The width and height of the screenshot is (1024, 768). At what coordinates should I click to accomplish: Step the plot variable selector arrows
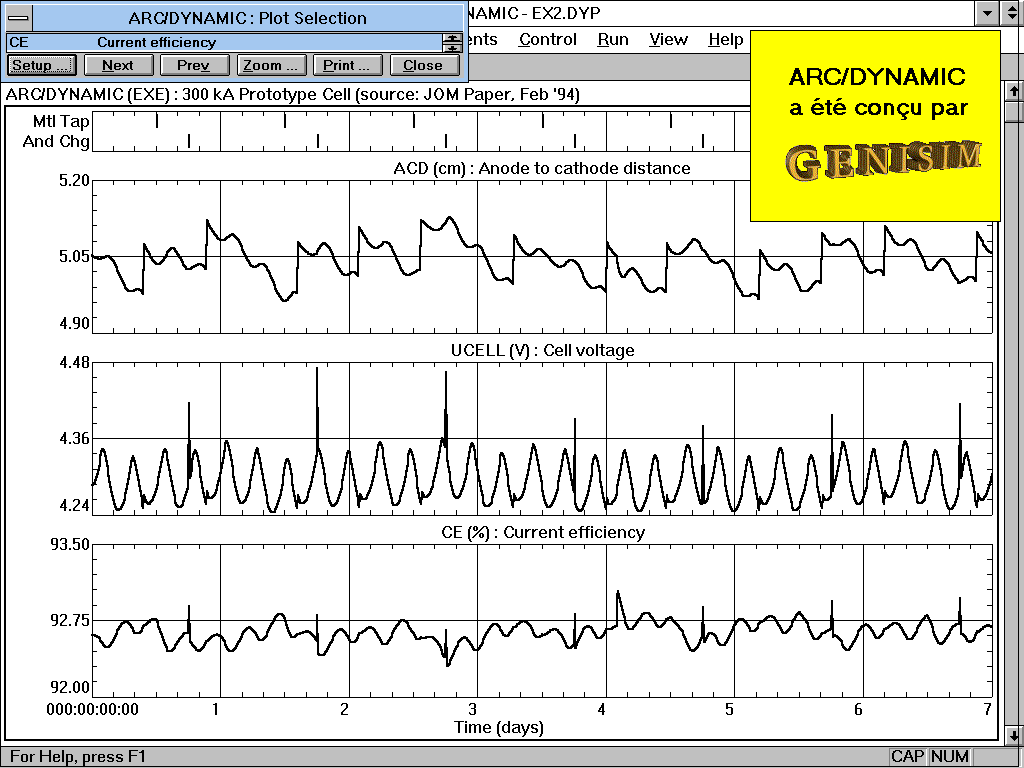(452, 42)
